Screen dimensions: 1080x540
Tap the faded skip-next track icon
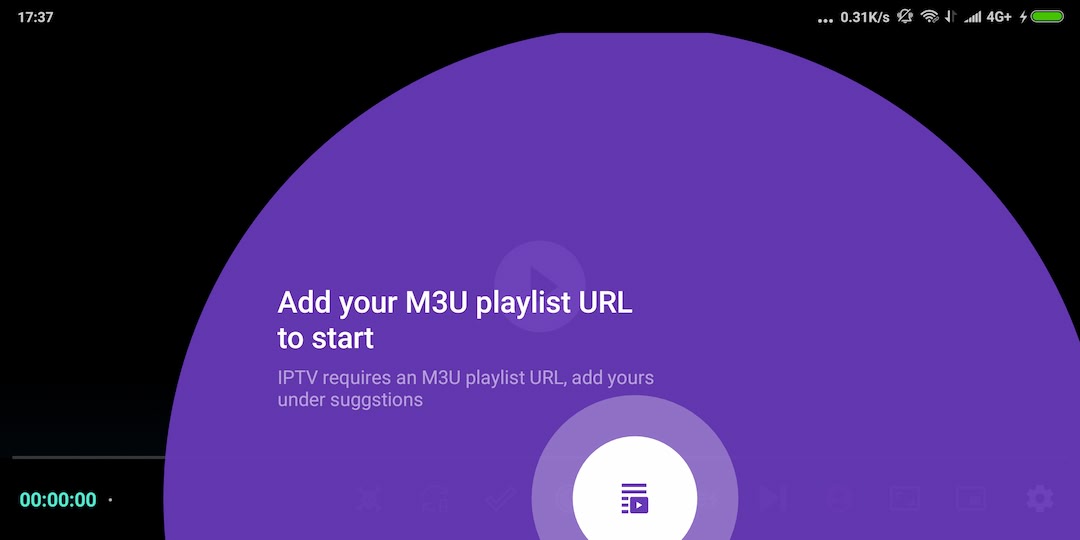[773, 498]
